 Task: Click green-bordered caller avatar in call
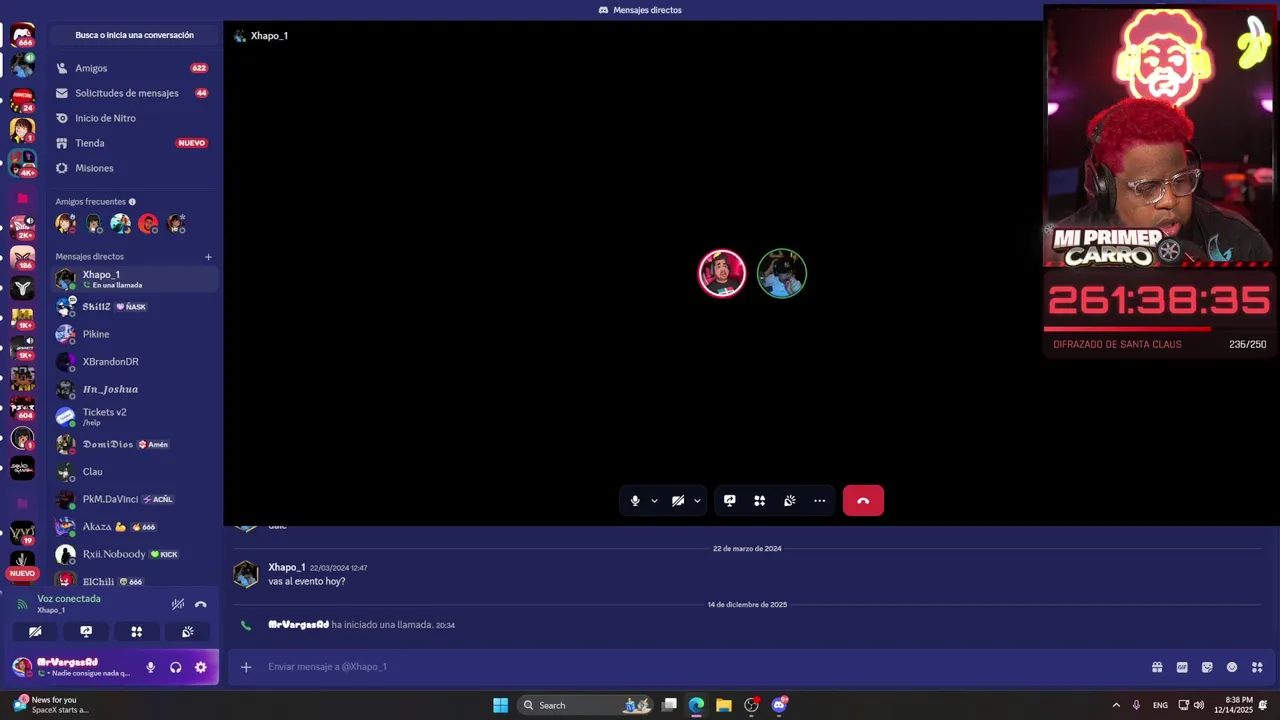pyautogui.click(x=782, y=274)
